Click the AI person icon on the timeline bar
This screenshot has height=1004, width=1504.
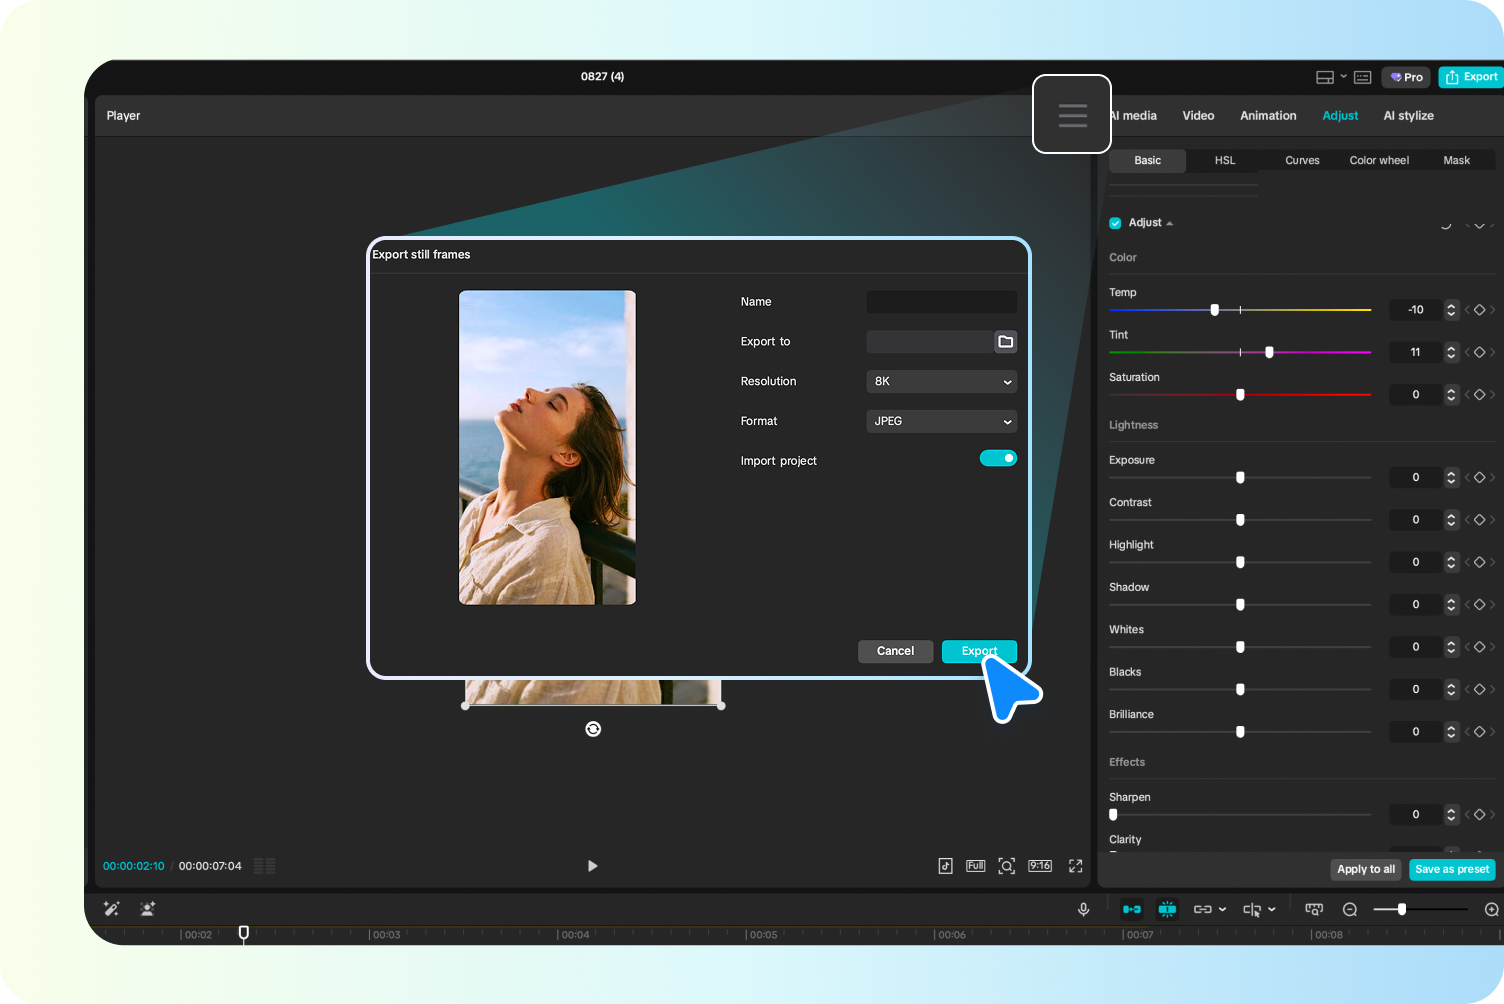pos(148,909)
